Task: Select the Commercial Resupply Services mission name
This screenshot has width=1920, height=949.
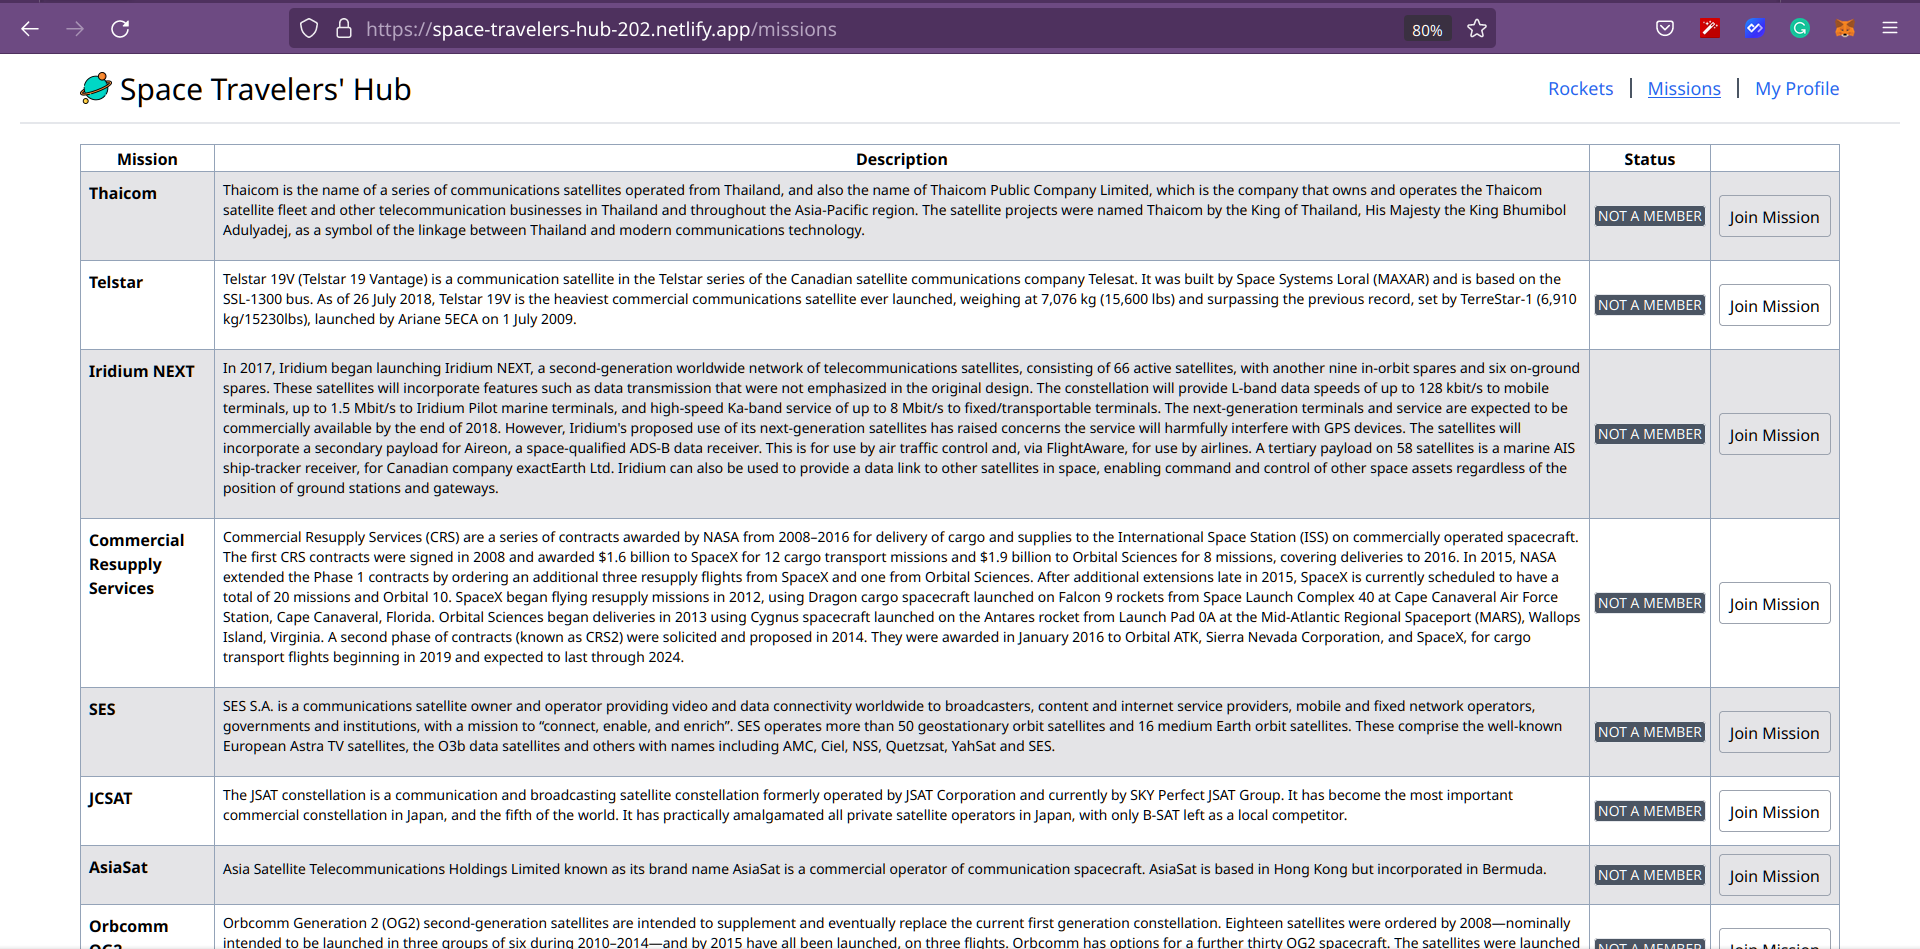Action: 137,564
